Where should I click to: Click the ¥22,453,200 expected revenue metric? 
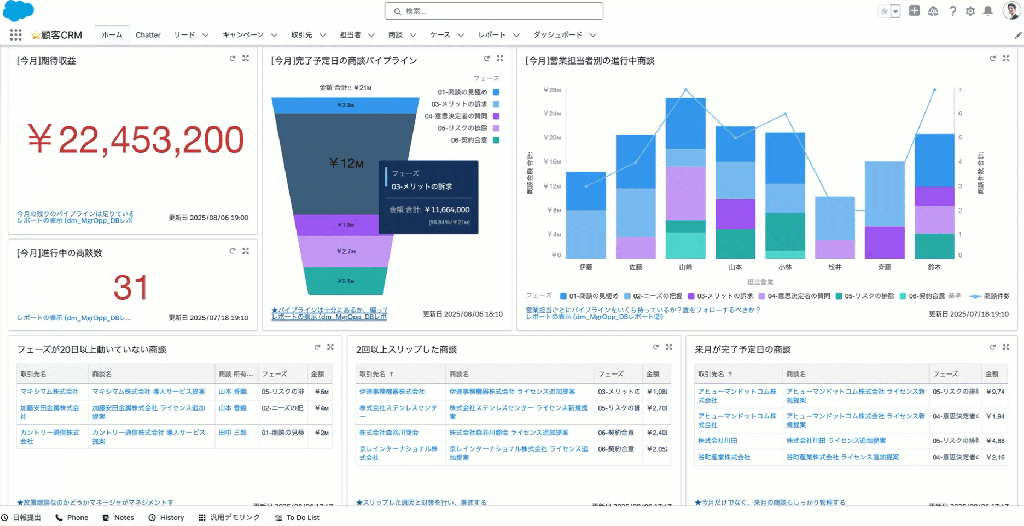(x=136, y=139)
